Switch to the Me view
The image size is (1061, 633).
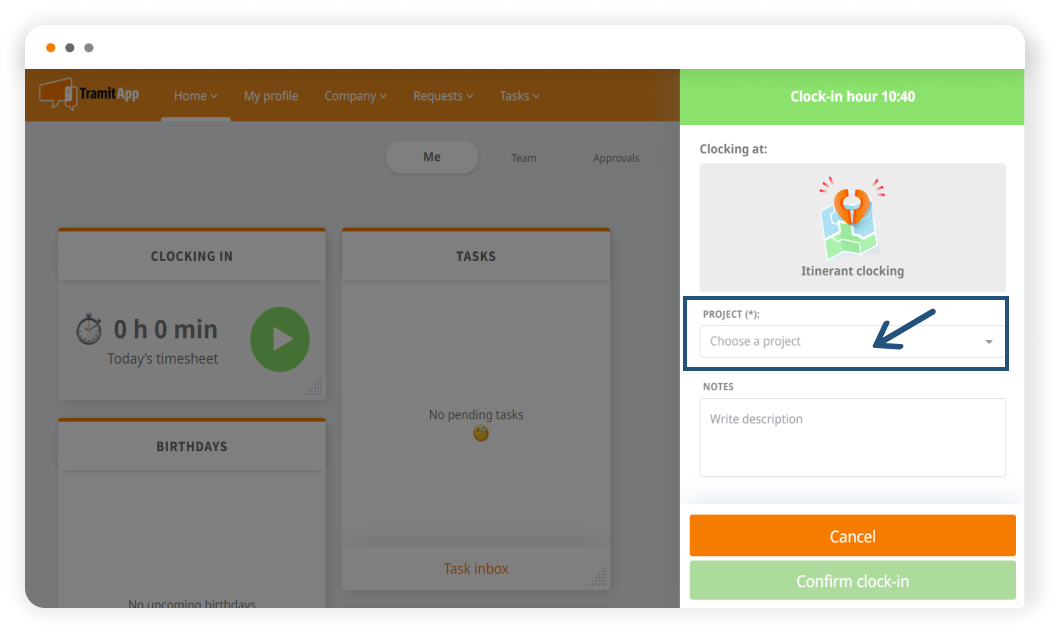tap(432, 157)
